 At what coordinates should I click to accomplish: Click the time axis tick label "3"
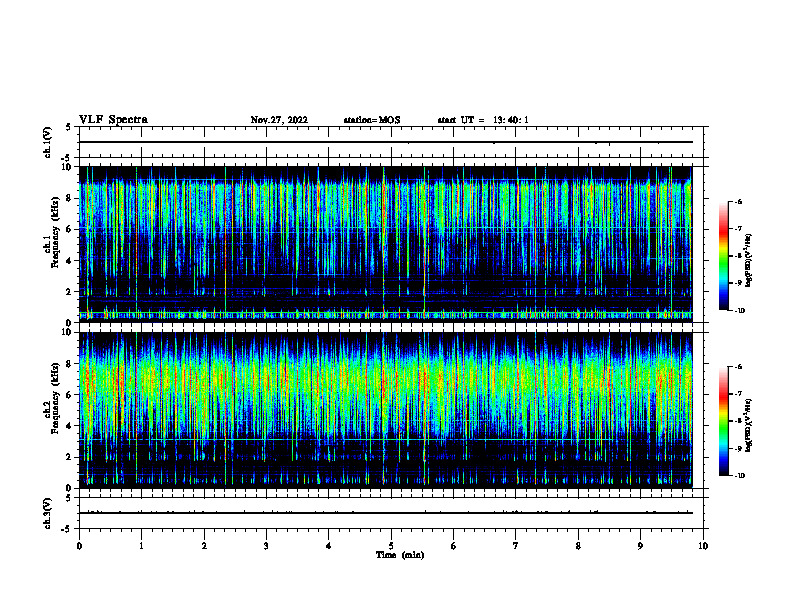click(x=266, y=546)
